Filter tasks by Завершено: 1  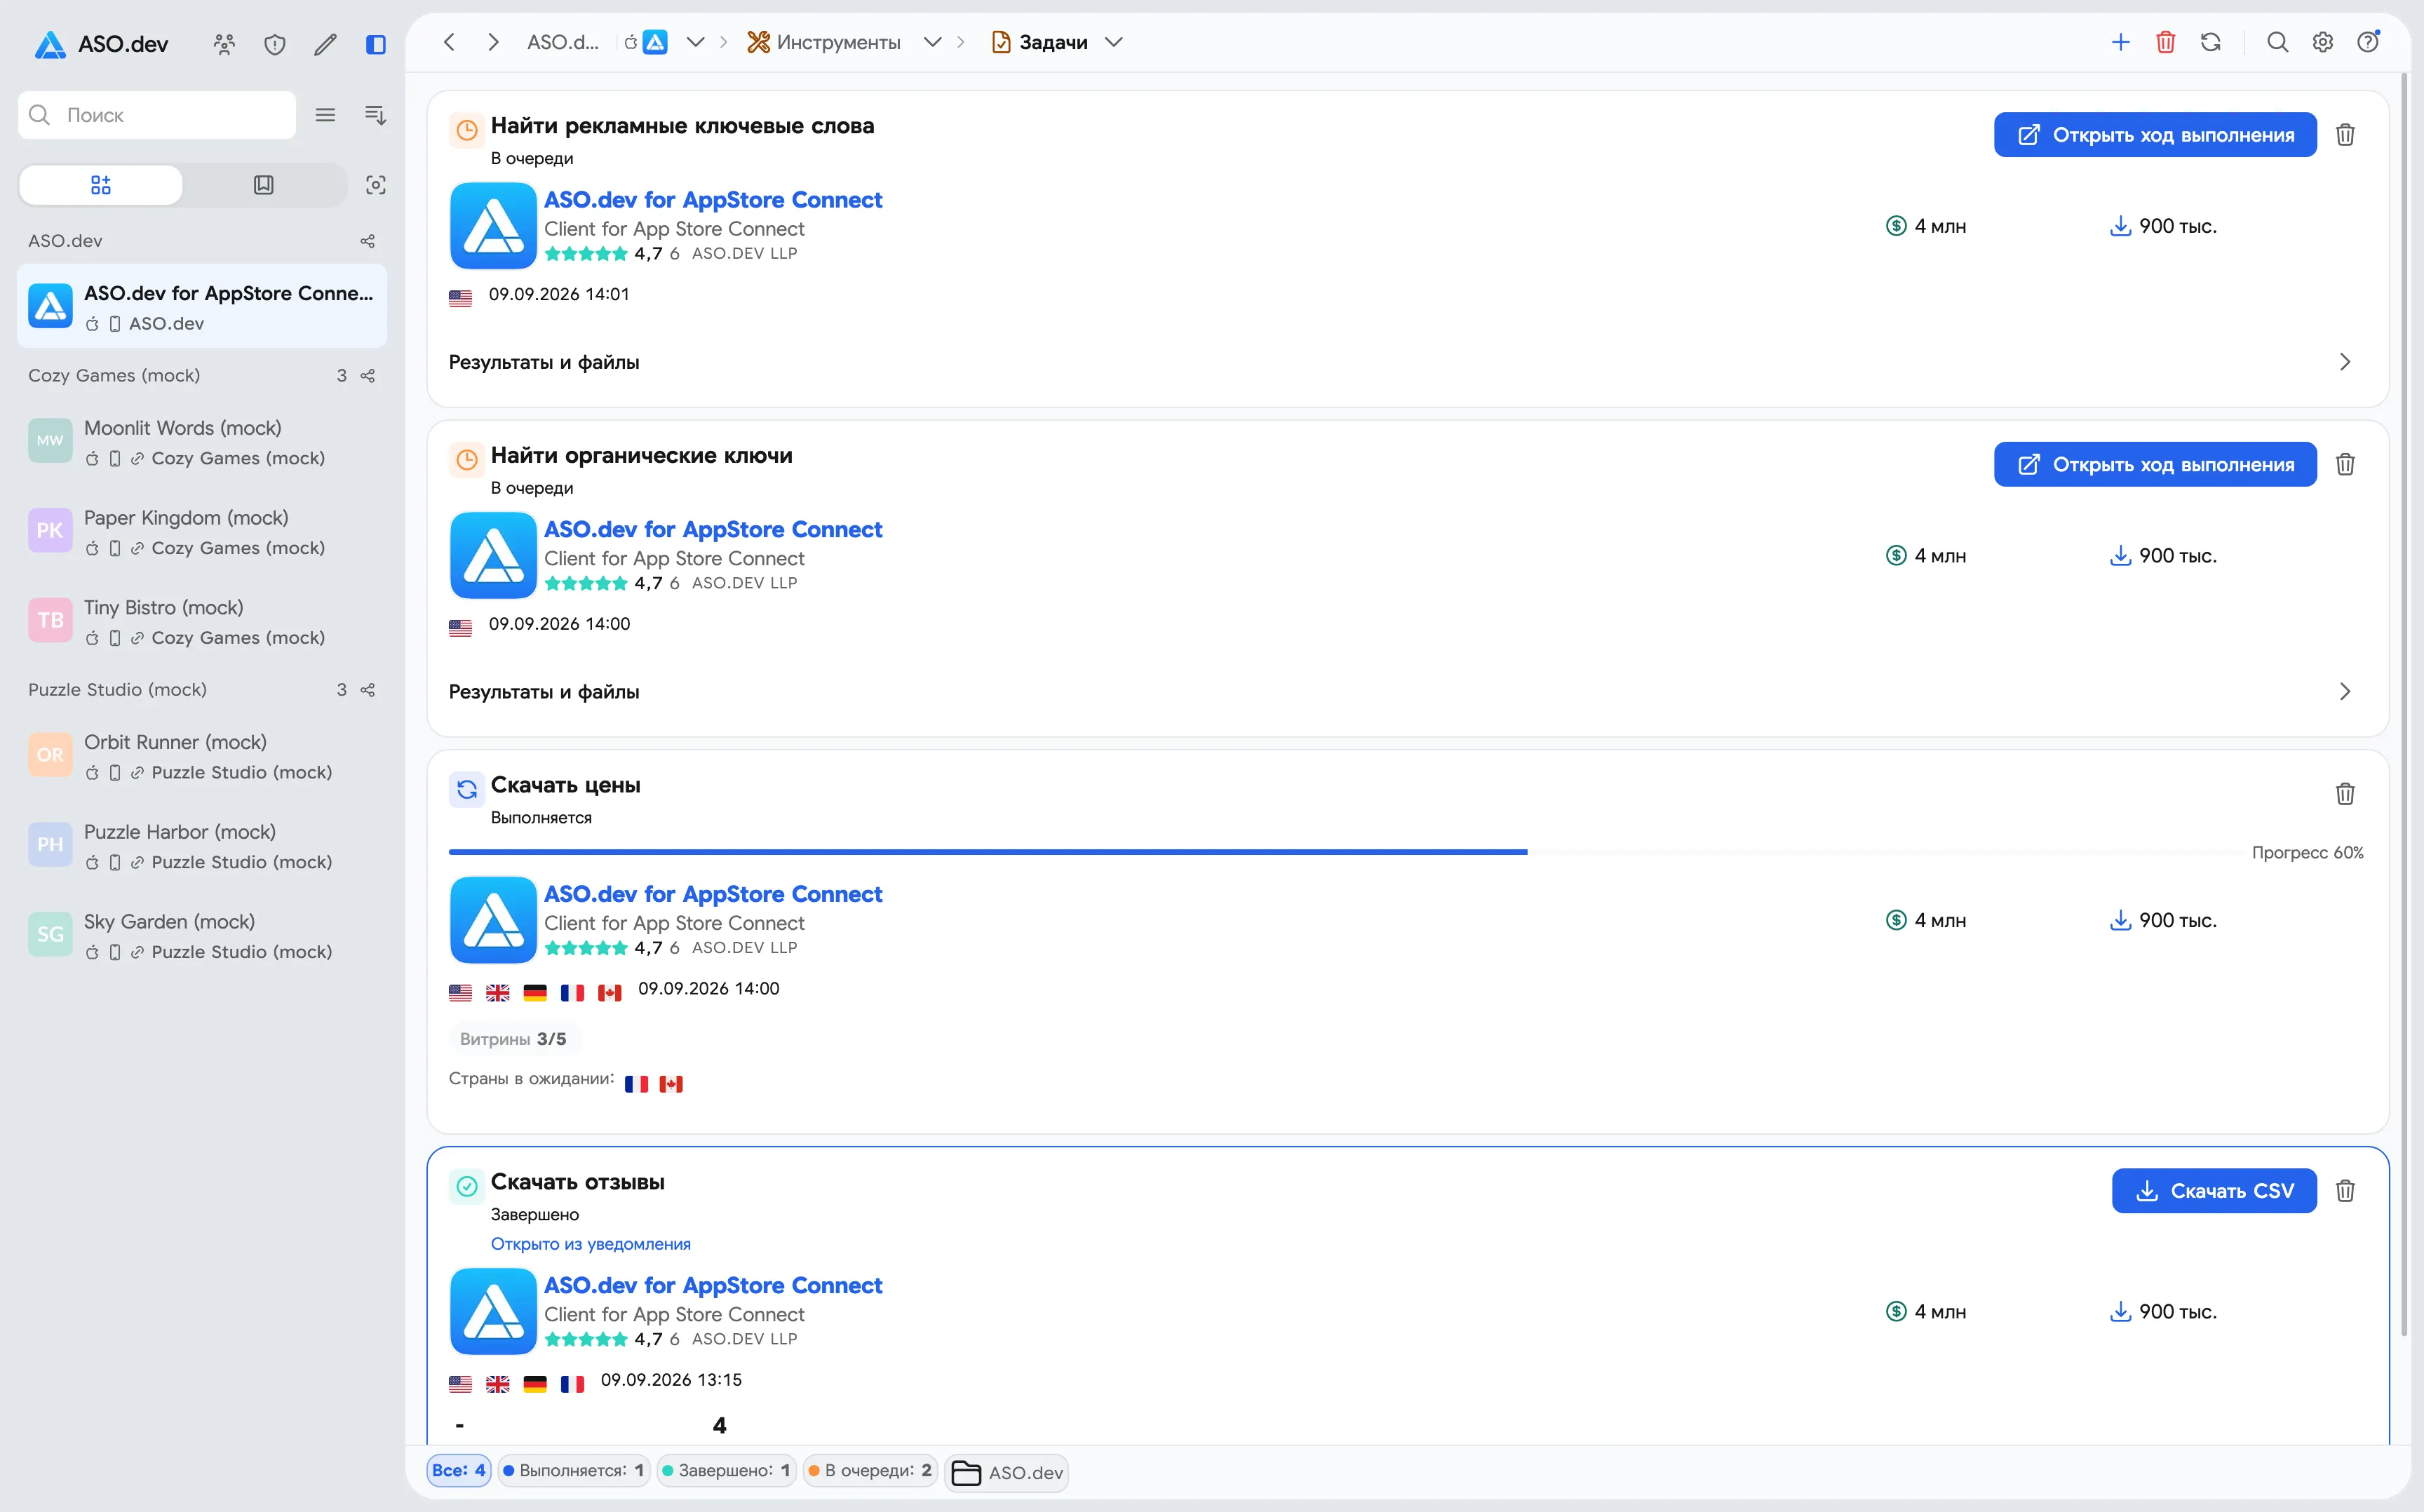tap(726, 1470)
